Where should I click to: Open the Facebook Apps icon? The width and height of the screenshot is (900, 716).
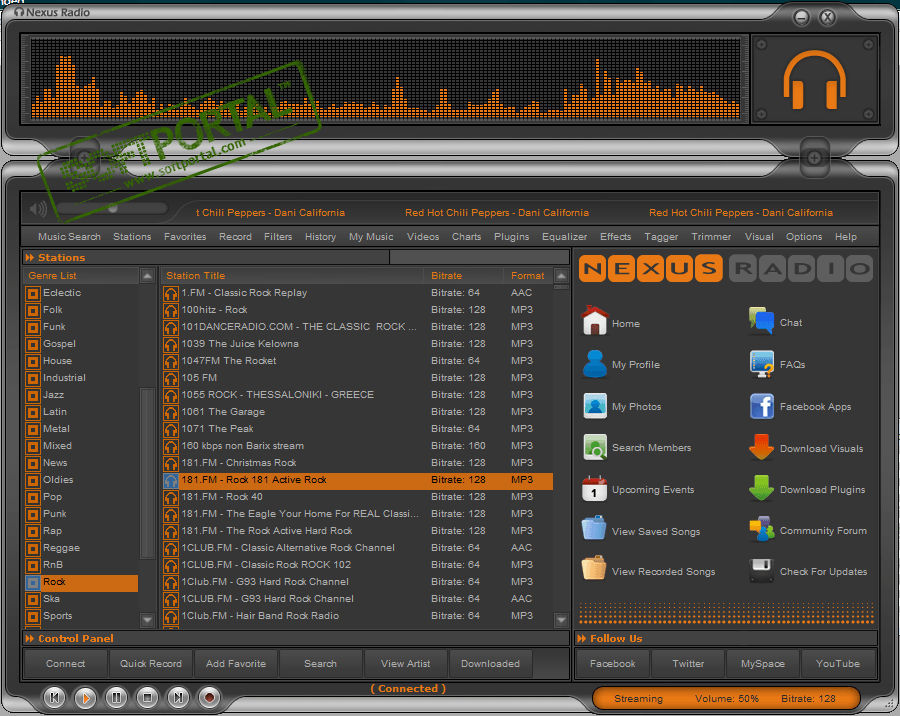[762, 407]
